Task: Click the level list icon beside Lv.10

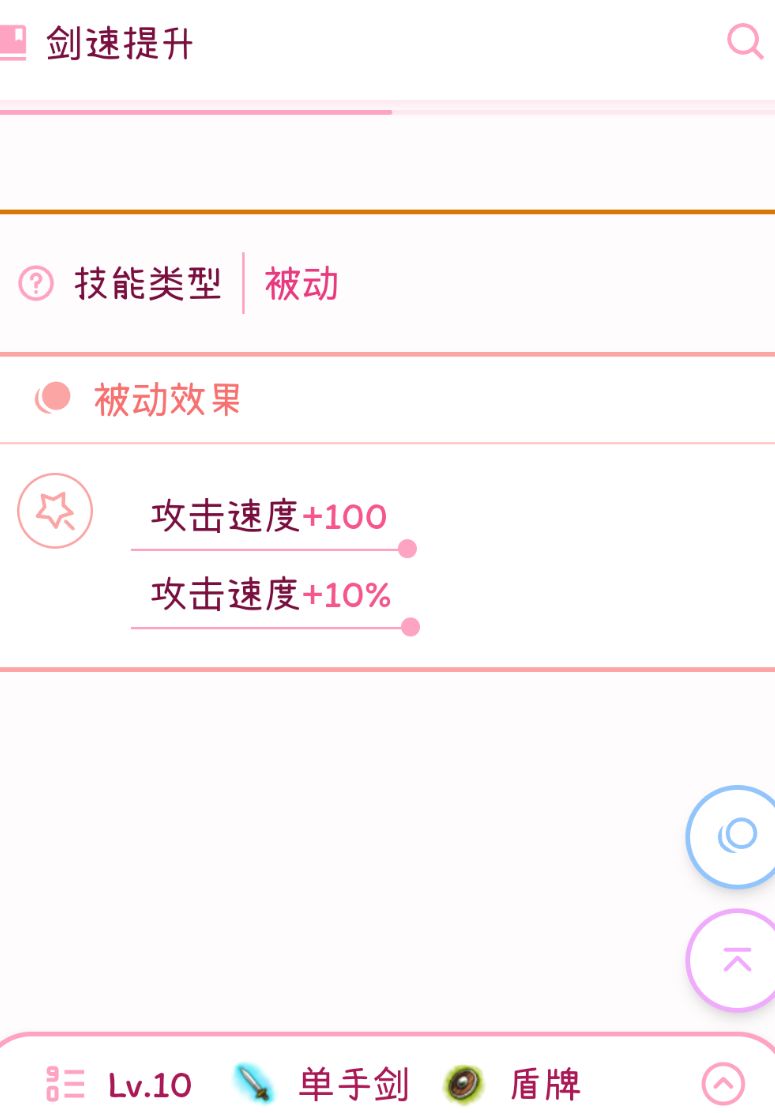Action: (66, 1084)
